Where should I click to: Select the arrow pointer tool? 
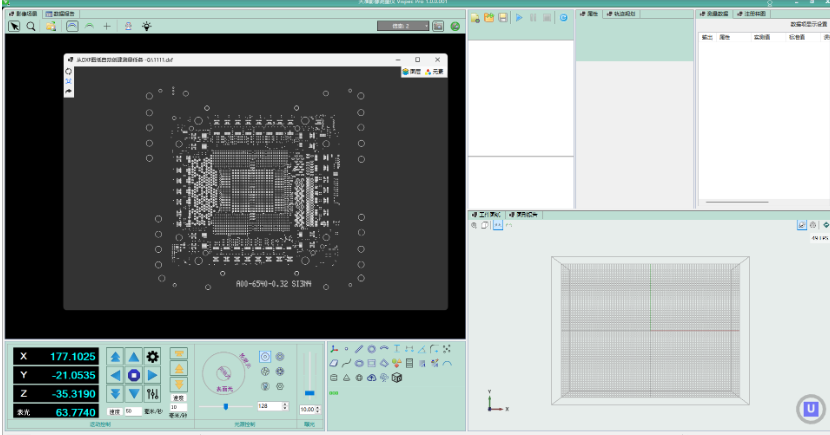click(14, 26)
